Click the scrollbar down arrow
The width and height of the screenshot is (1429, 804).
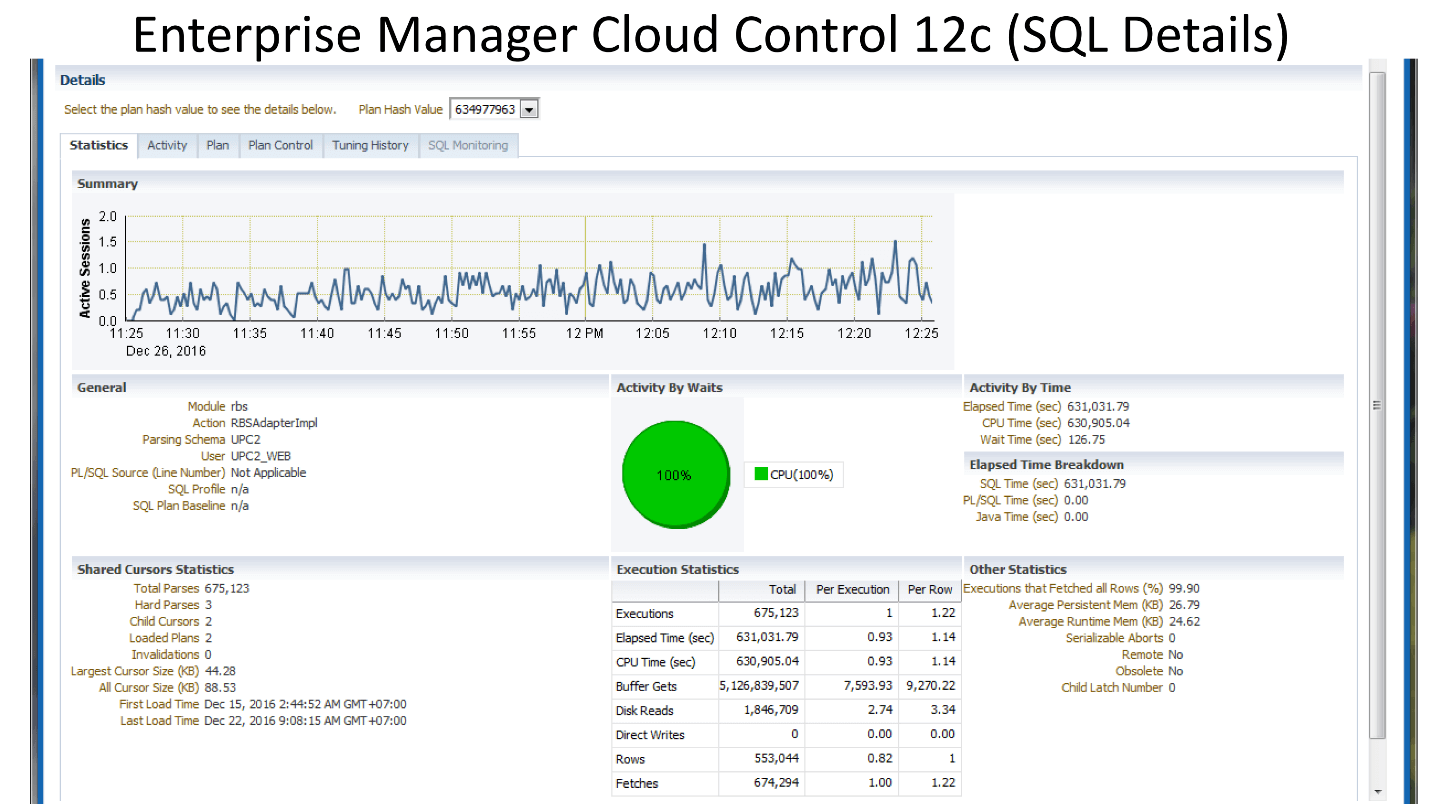pos(1378,792)
